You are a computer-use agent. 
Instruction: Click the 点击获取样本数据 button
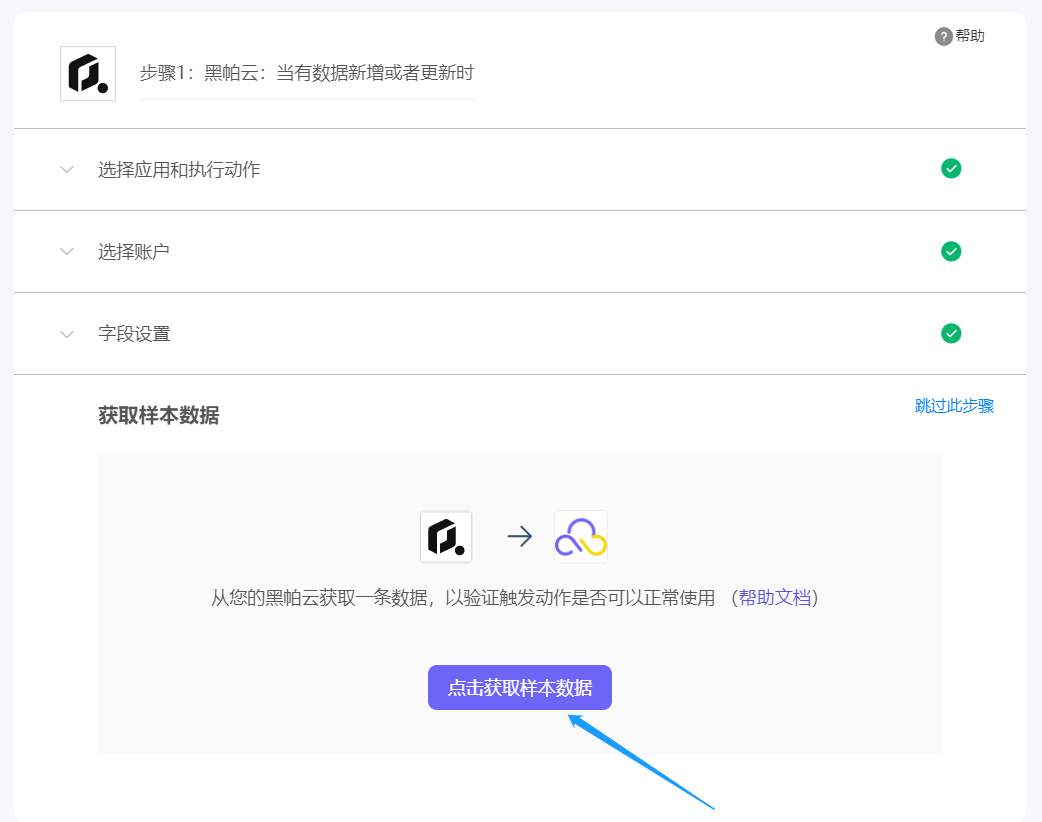click(x=520, y=687)
